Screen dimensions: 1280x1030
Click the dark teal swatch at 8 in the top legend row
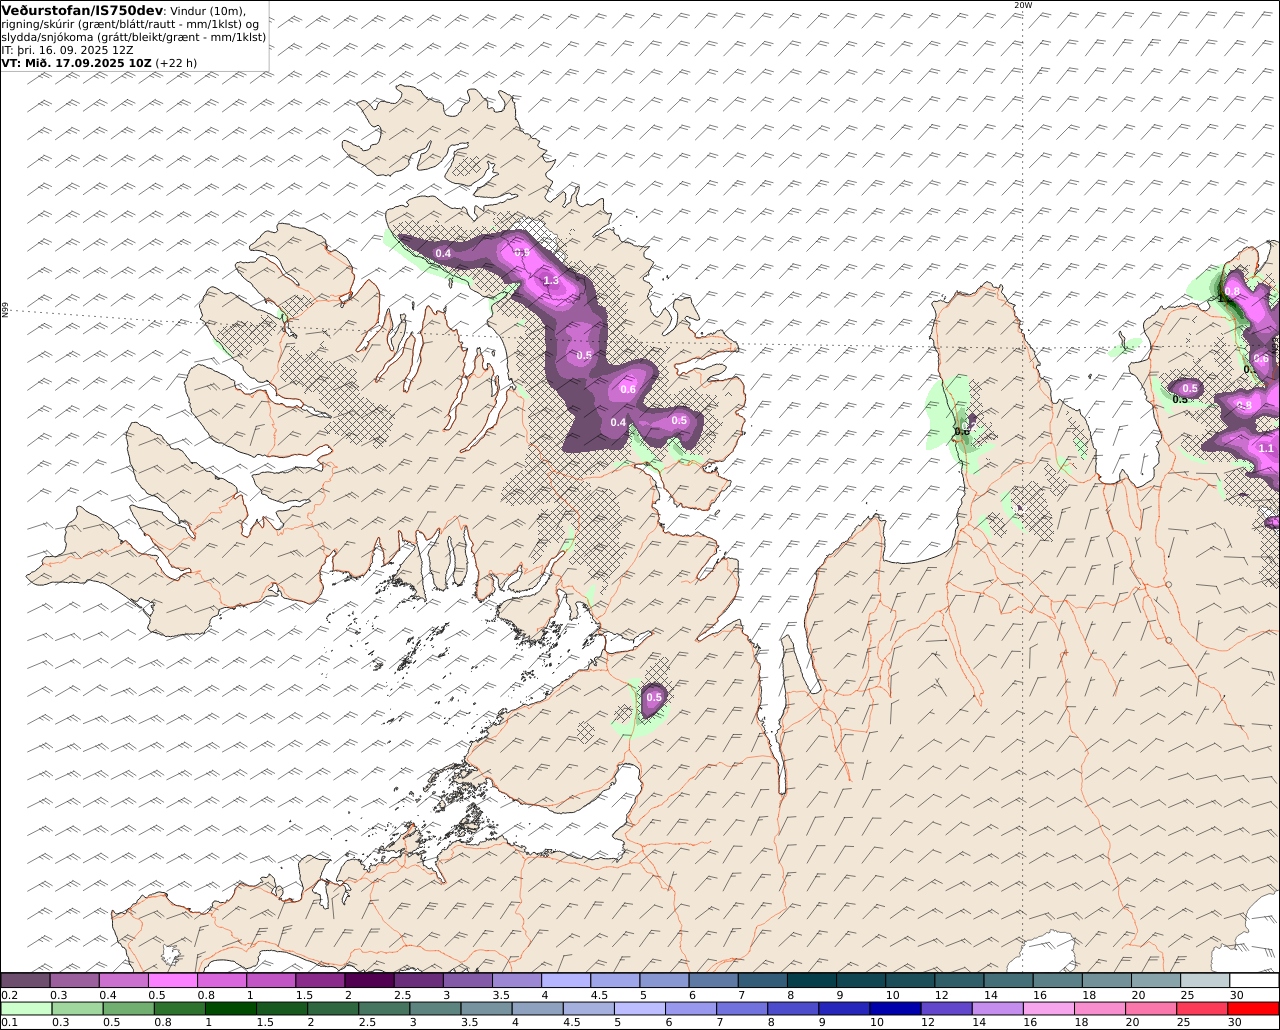pos(812,981)
